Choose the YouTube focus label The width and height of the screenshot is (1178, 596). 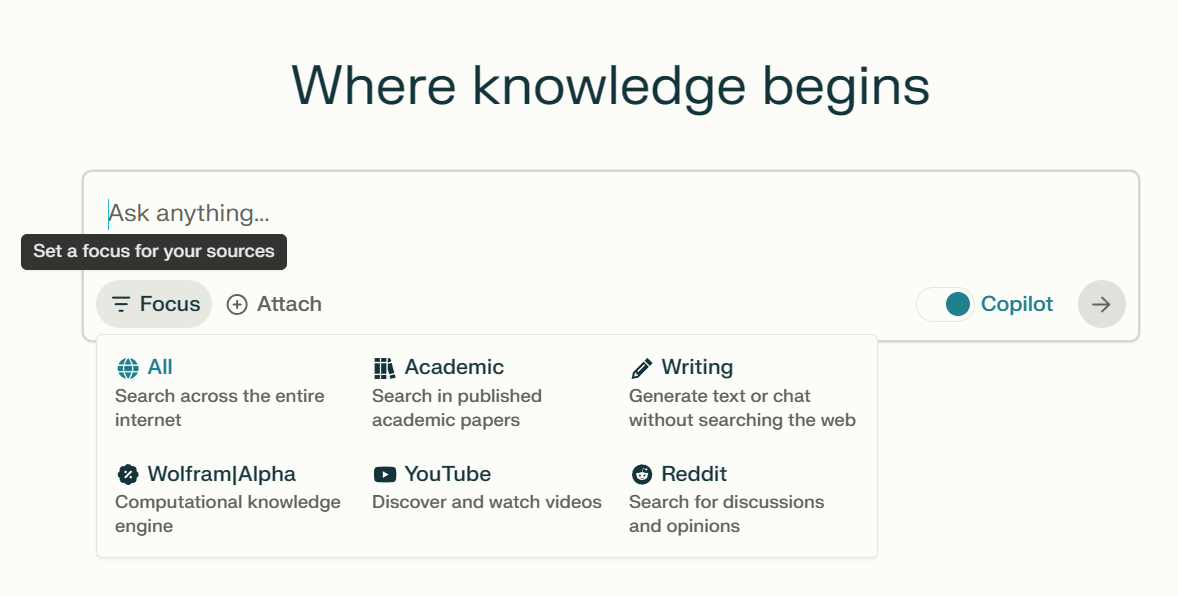point(447,473)
